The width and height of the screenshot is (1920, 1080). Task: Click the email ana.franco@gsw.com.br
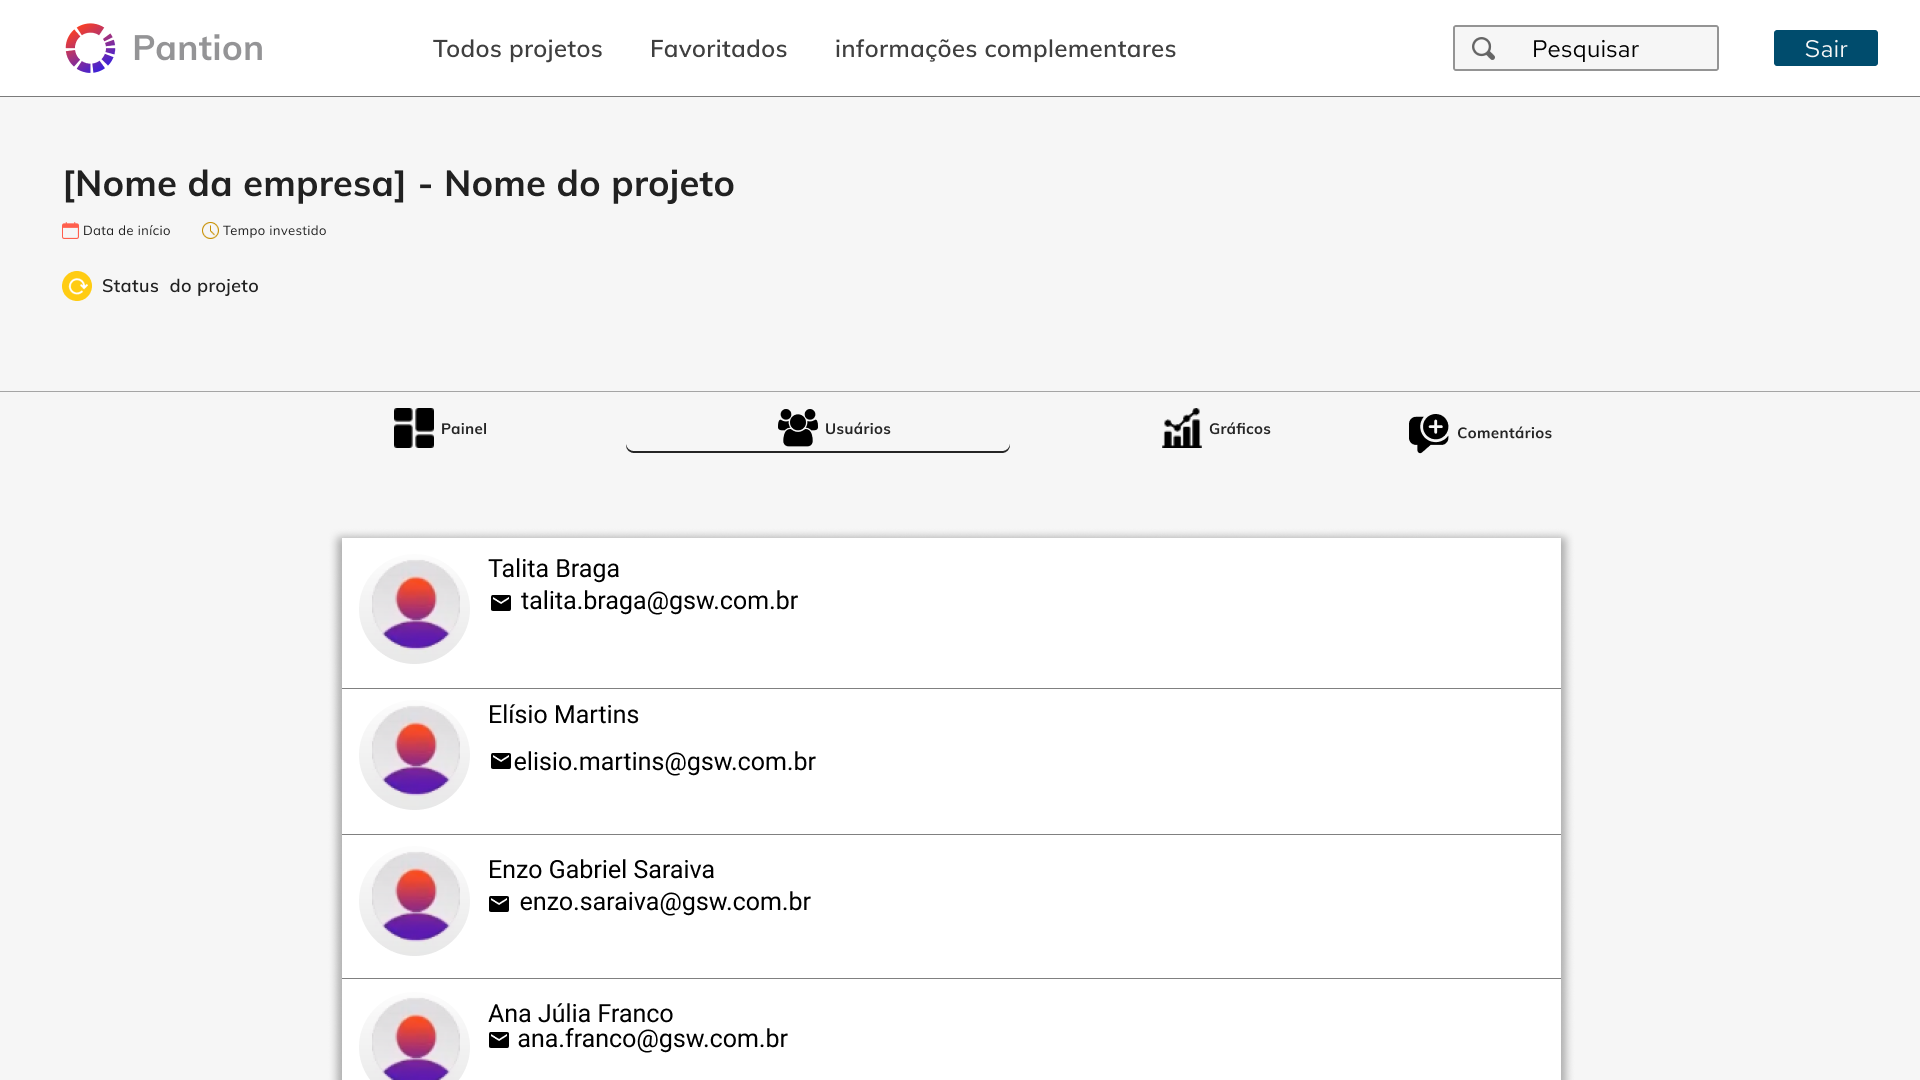(653, 1039)
